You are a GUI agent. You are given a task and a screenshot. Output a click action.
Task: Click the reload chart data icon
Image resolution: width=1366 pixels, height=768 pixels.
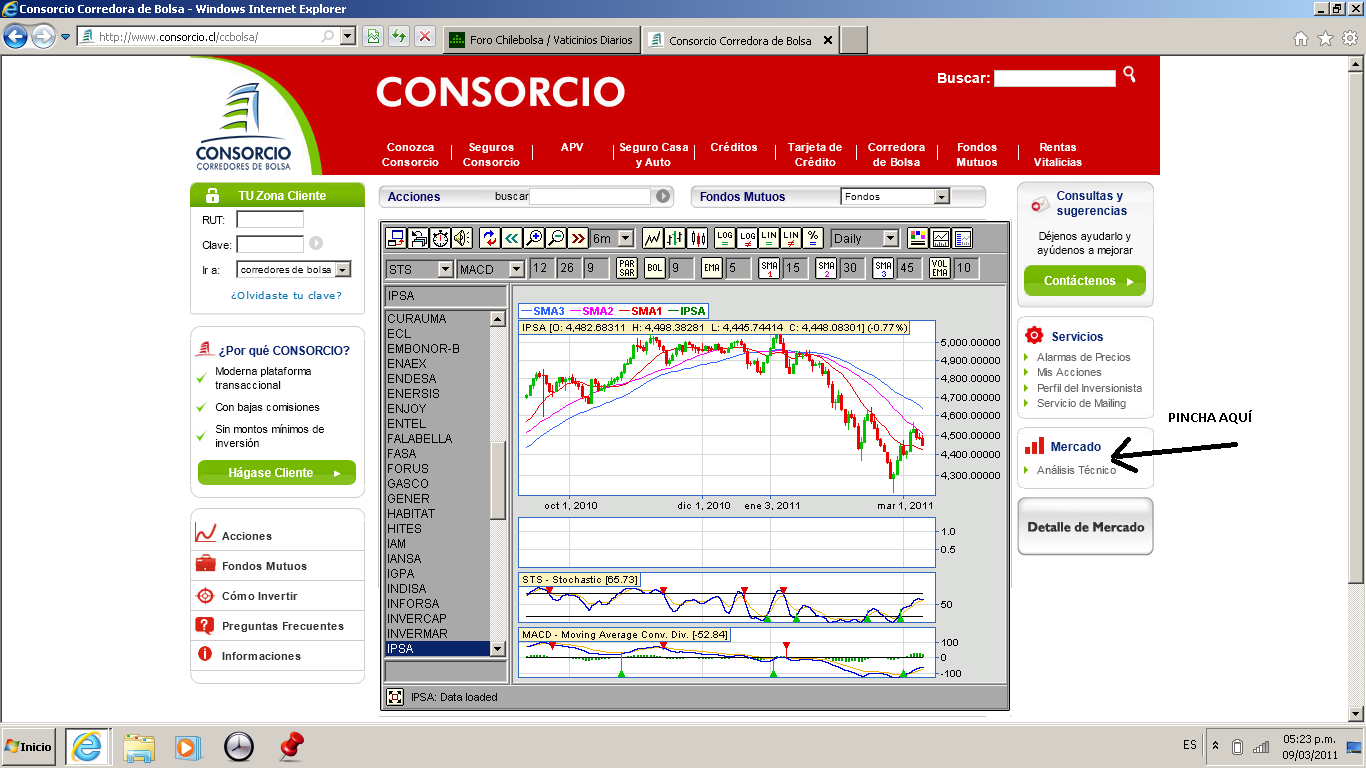point(490,238)
